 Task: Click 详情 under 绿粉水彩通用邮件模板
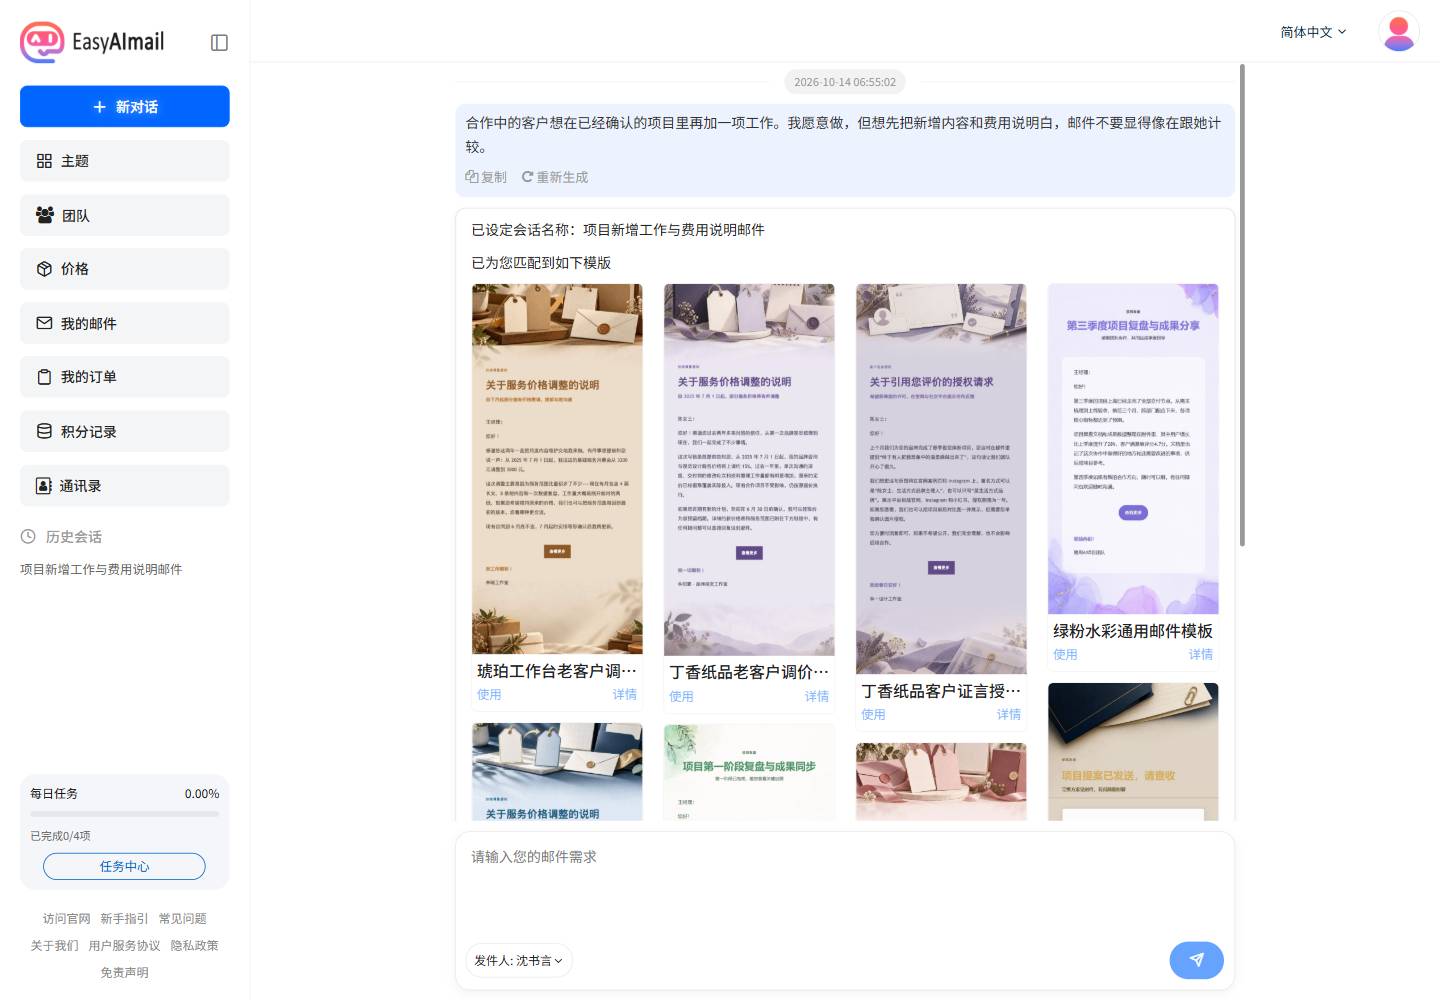[x=1201, y=654]
